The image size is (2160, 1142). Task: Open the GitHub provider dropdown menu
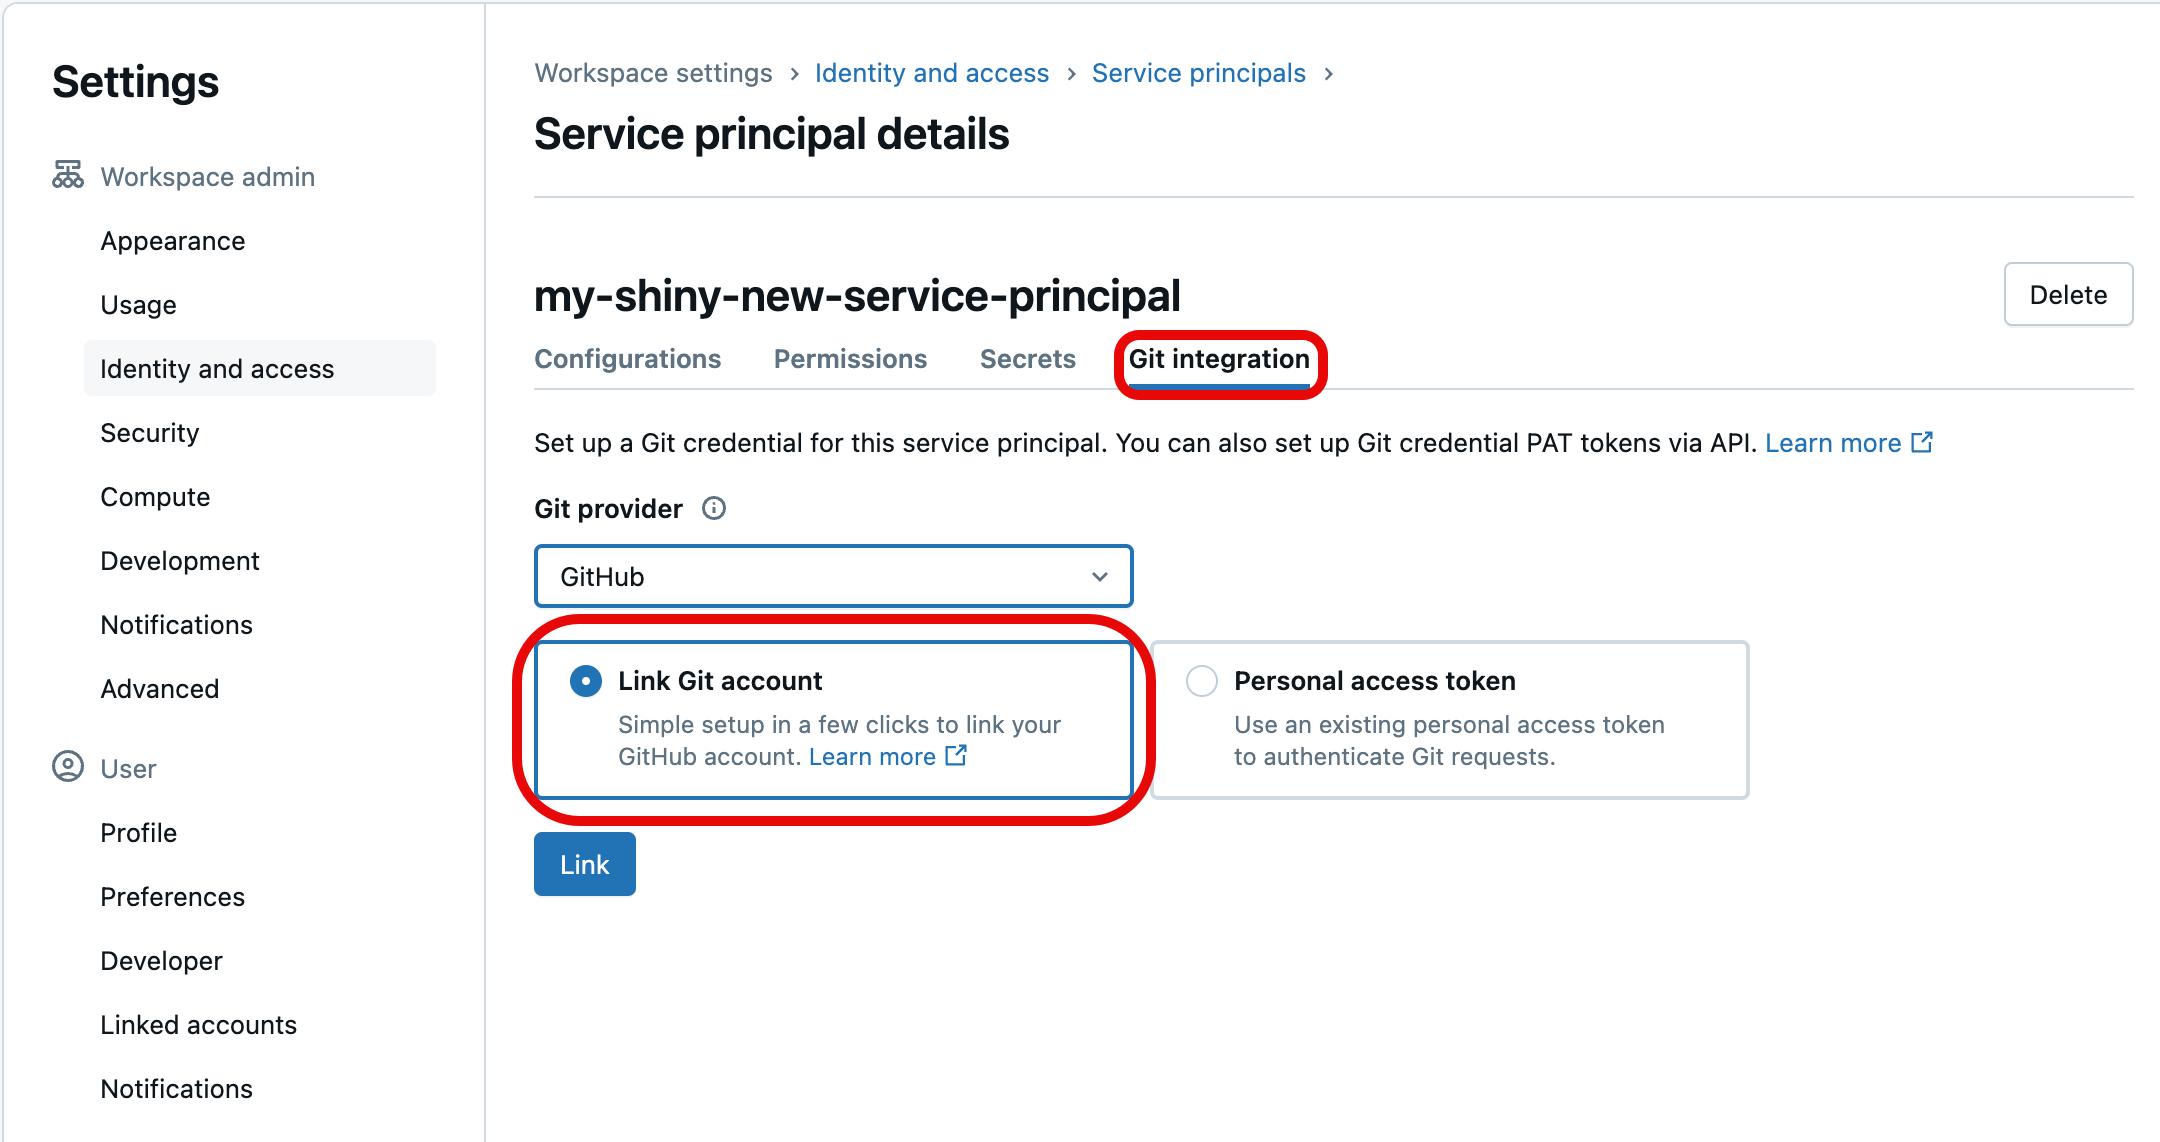(833, 576)
